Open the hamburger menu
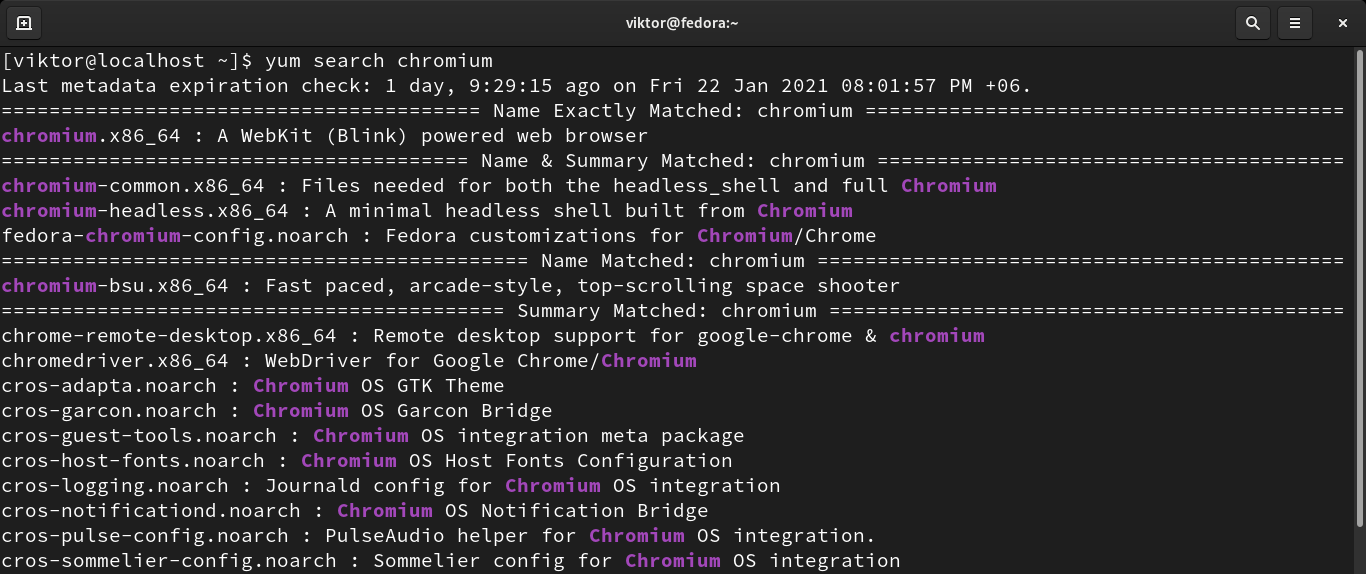Image resolution: width=1366 pixels, height=574 pixels. click(x=1295, y=23)
